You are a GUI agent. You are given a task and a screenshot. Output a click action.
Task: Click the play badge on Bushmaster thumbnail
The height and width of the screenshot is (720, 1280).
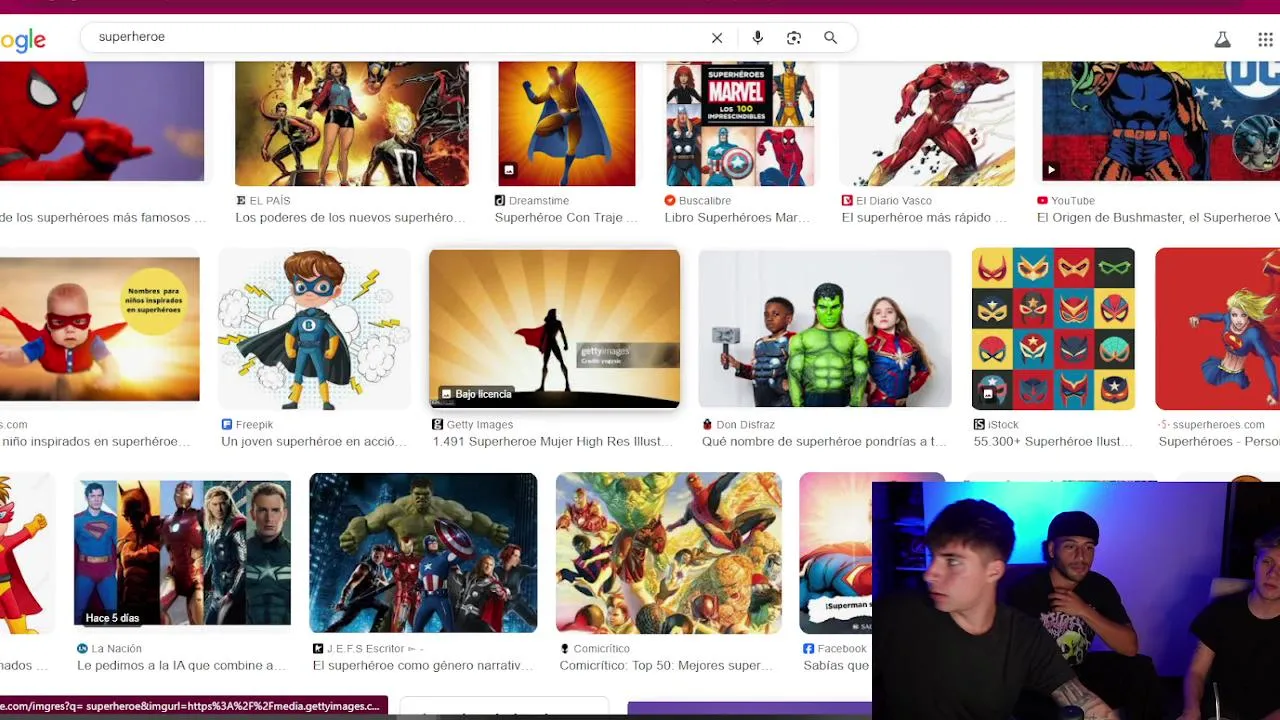pos(1051,169)
